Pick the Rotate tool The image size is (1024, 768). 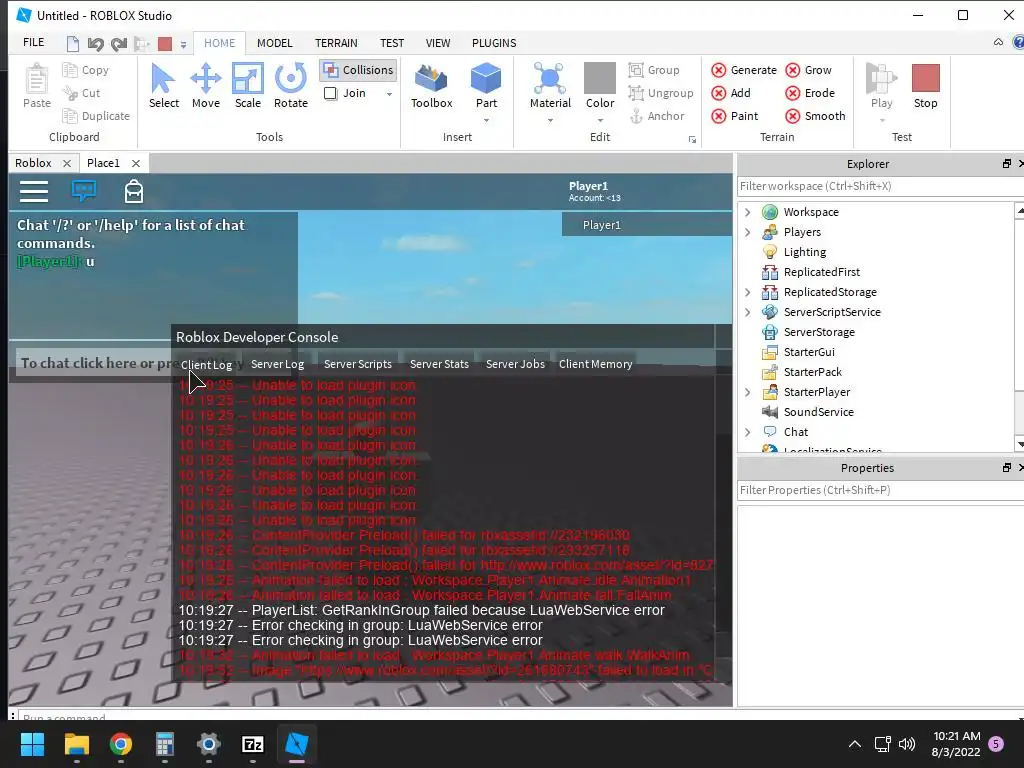[x=291, y=86]
